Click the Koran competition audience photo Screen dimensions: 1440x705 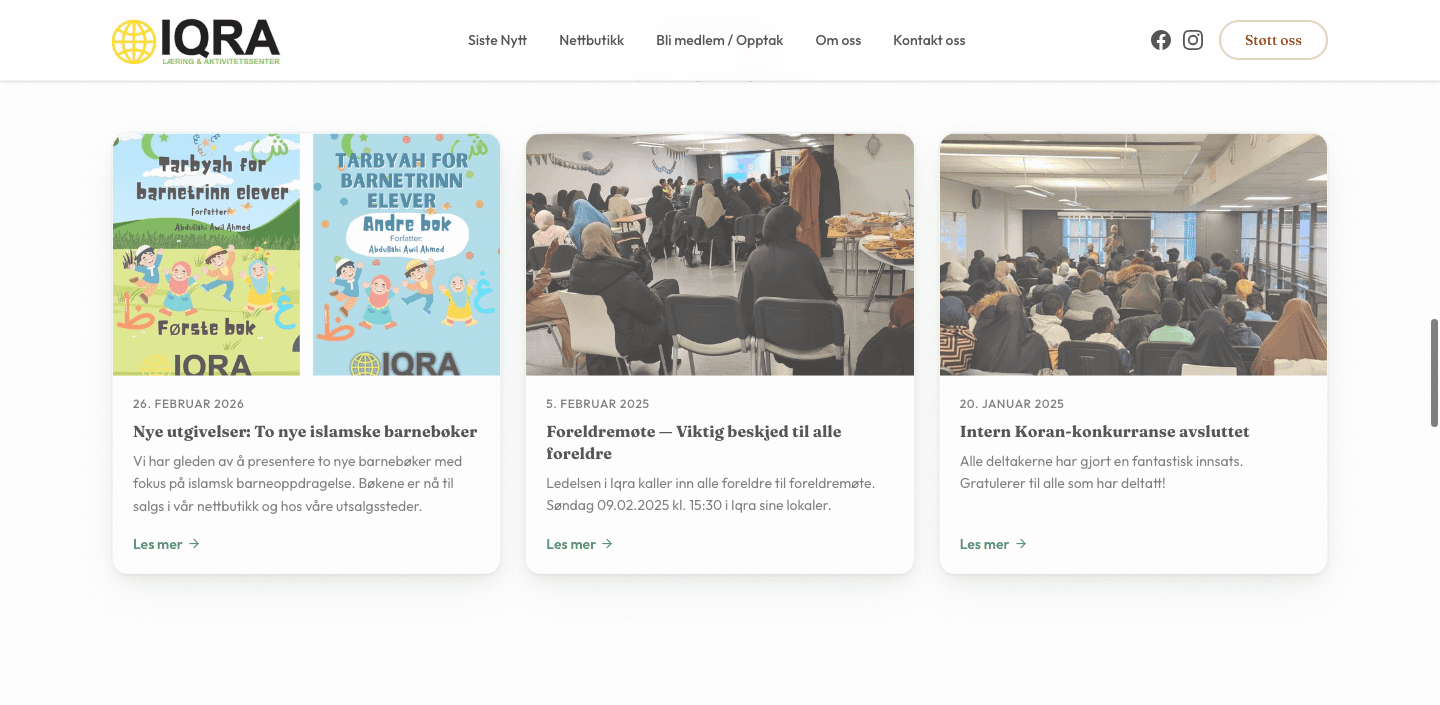pyautogui.click(x=1133, y=255)
